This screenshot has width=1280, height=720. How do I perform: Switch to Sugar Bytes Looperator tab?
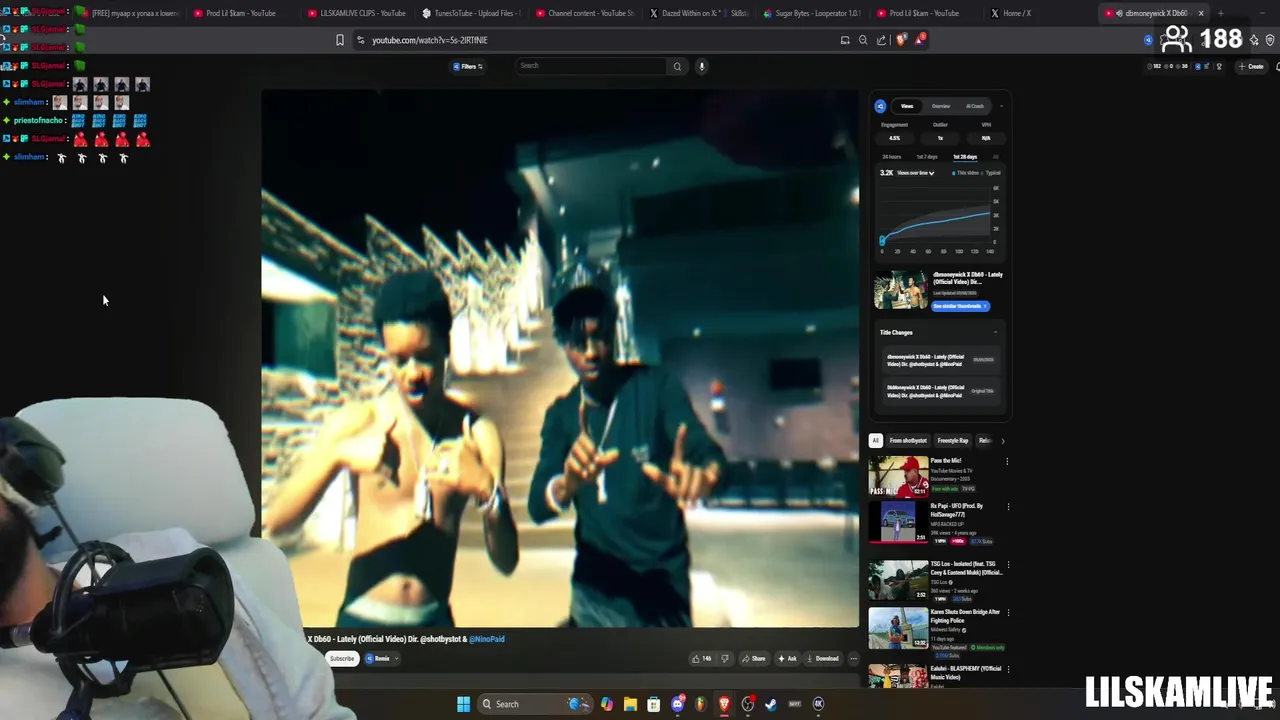(812, 13)
